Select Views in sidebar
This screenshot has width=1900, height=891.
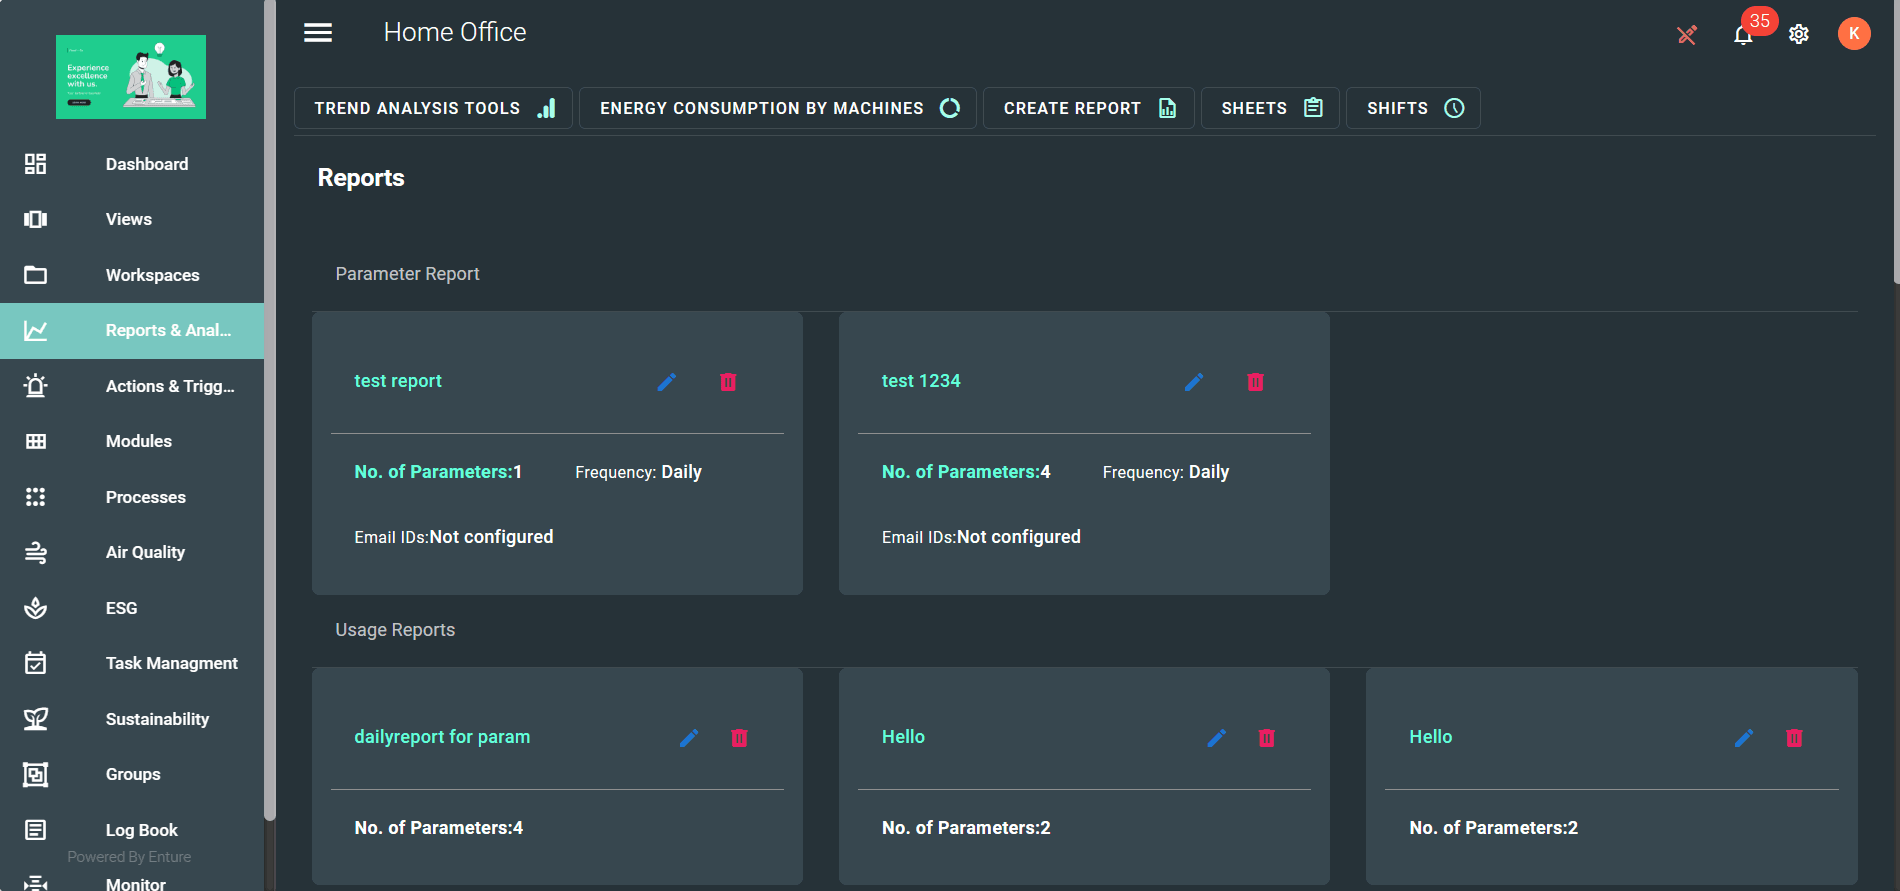click(132, 219)
